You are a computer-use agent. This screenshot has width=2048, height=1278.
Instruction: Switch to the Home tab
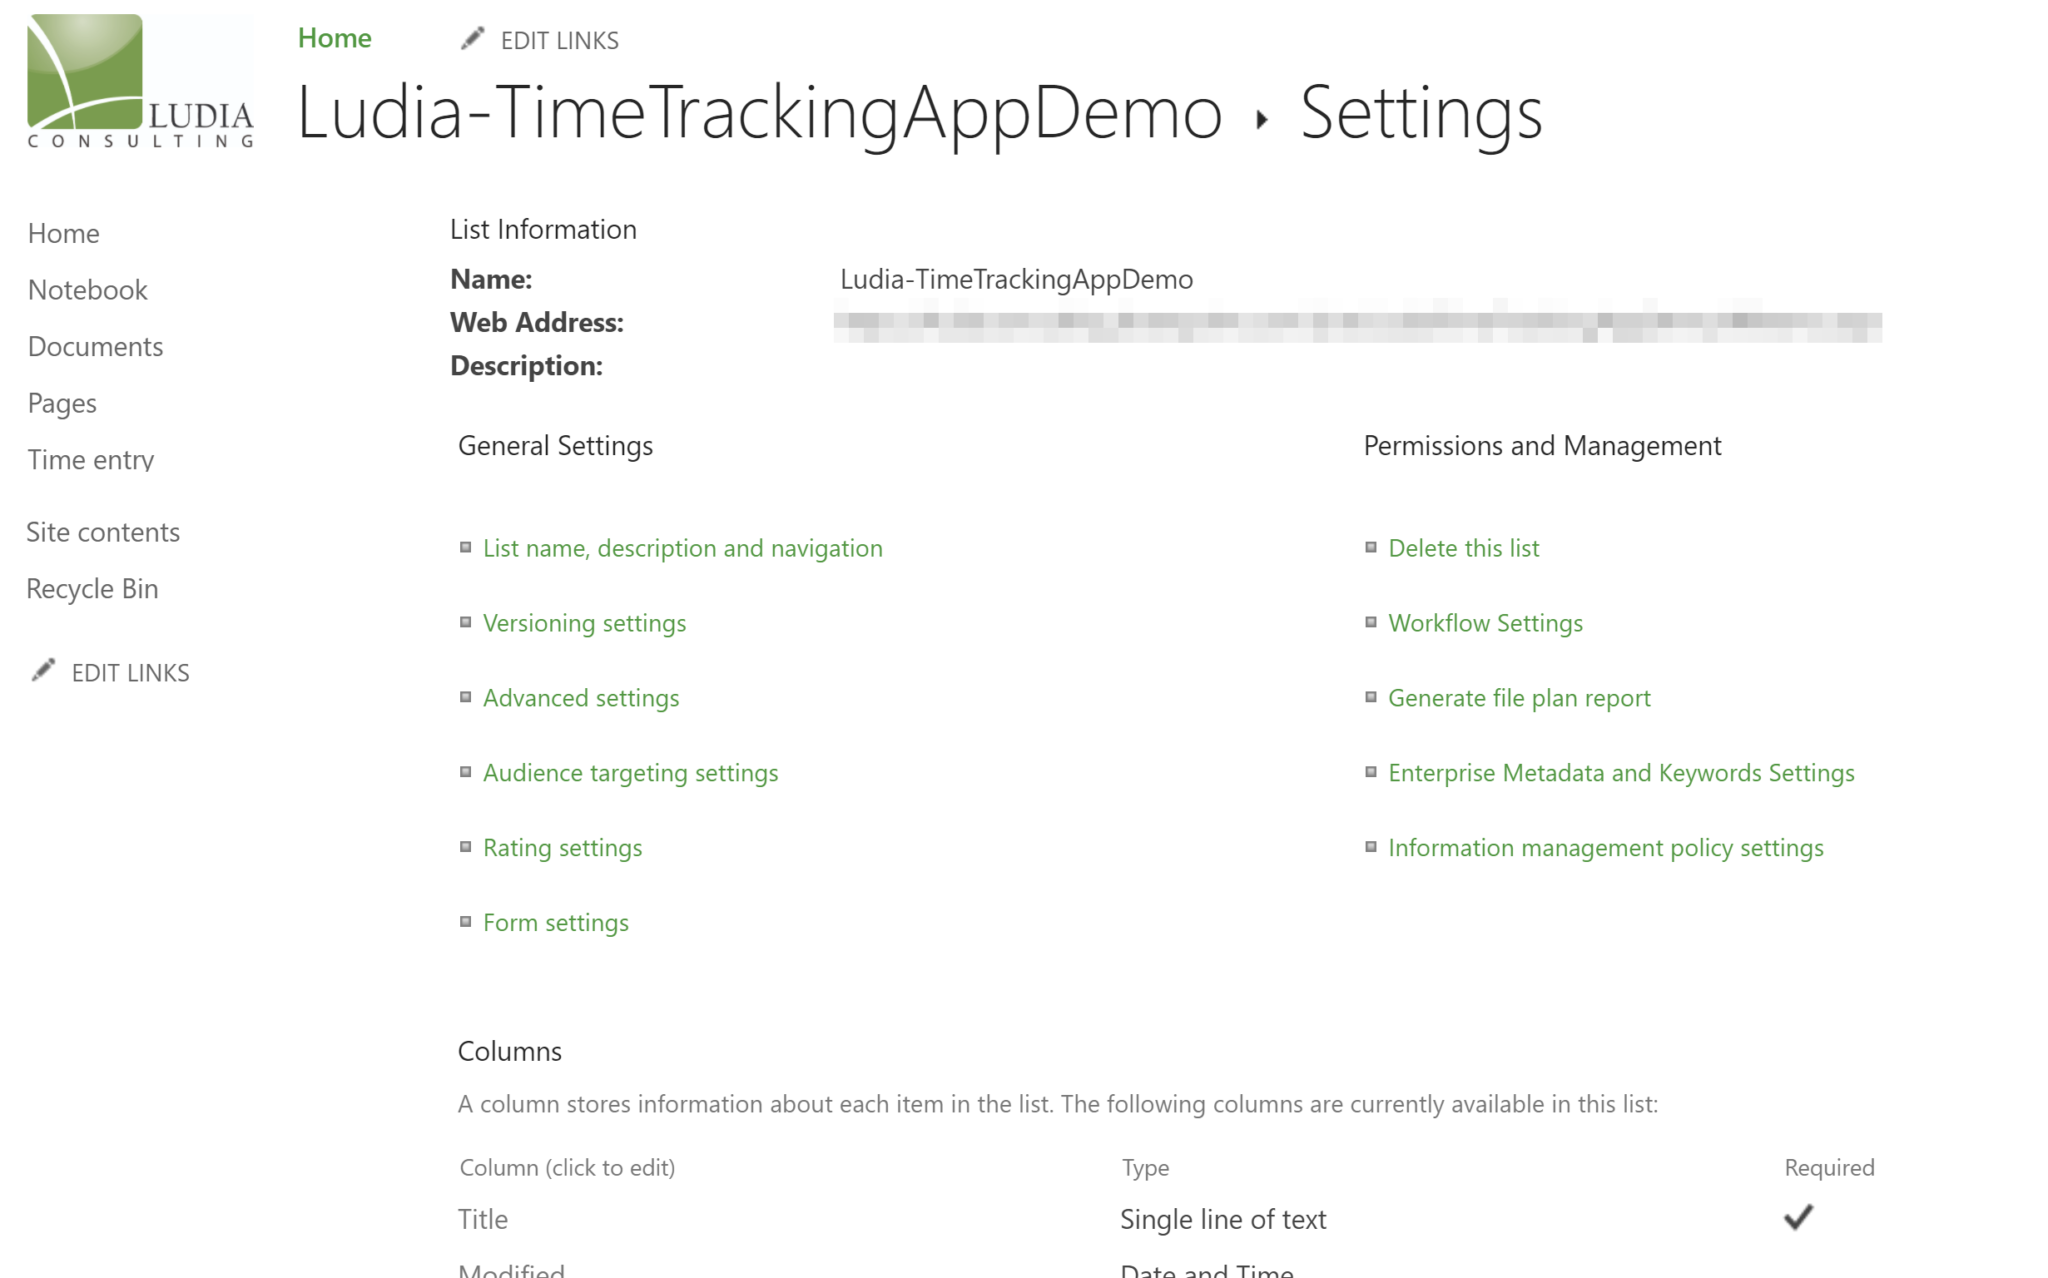(x=334, y=37)
